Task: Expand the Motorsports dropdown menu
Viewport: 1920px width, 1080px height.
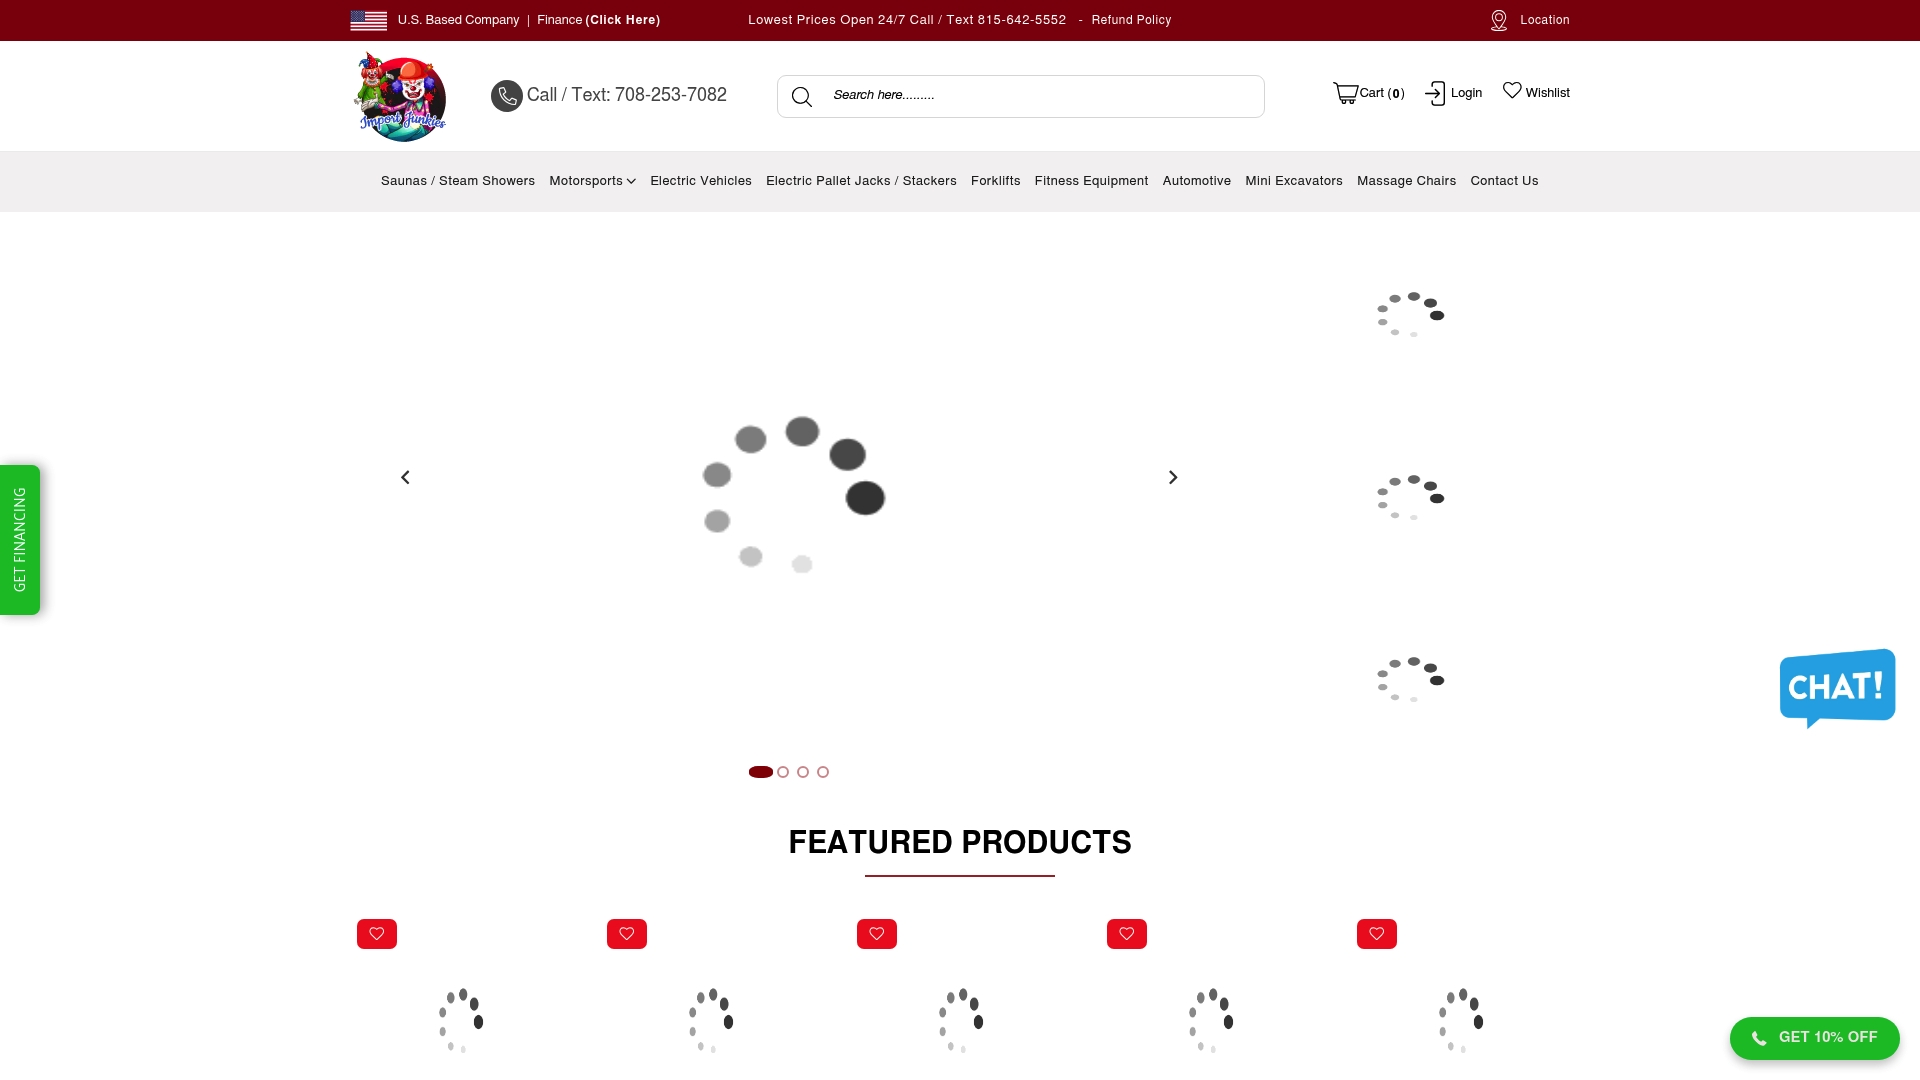Action: pos(592,181)
